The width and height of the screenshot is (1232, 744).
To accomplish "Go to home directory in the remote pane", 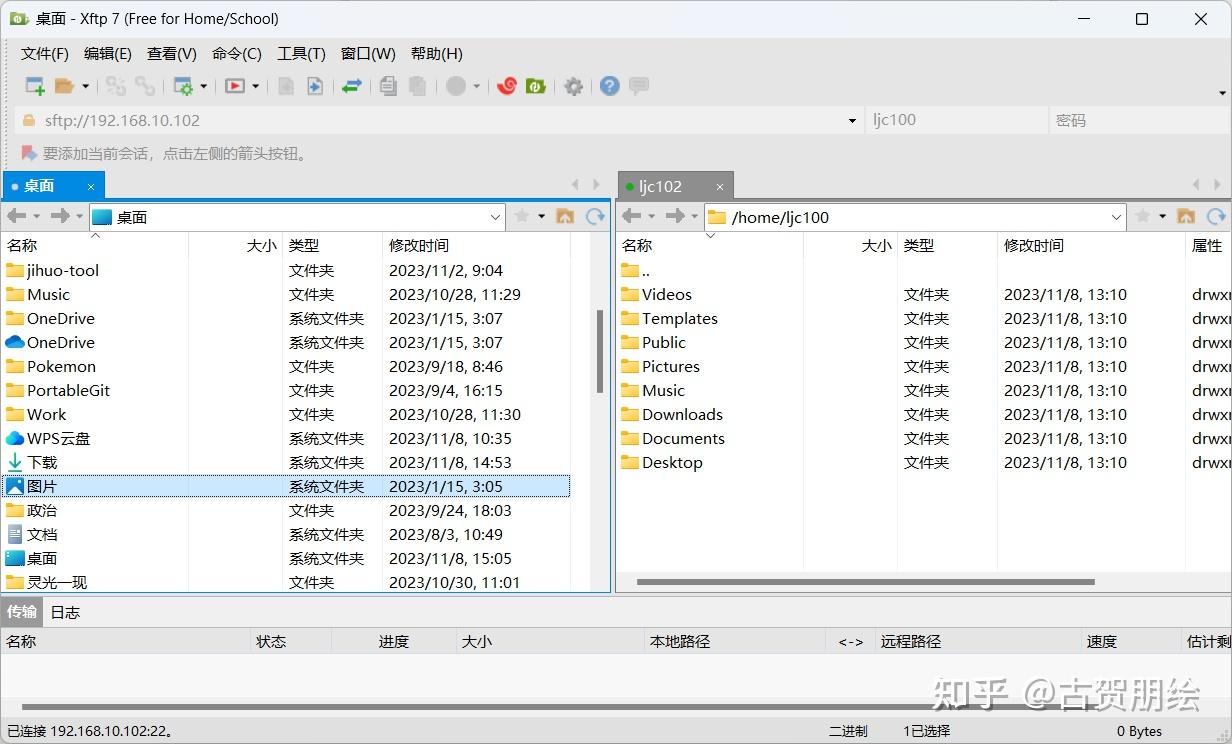I will coord(1186,216).
